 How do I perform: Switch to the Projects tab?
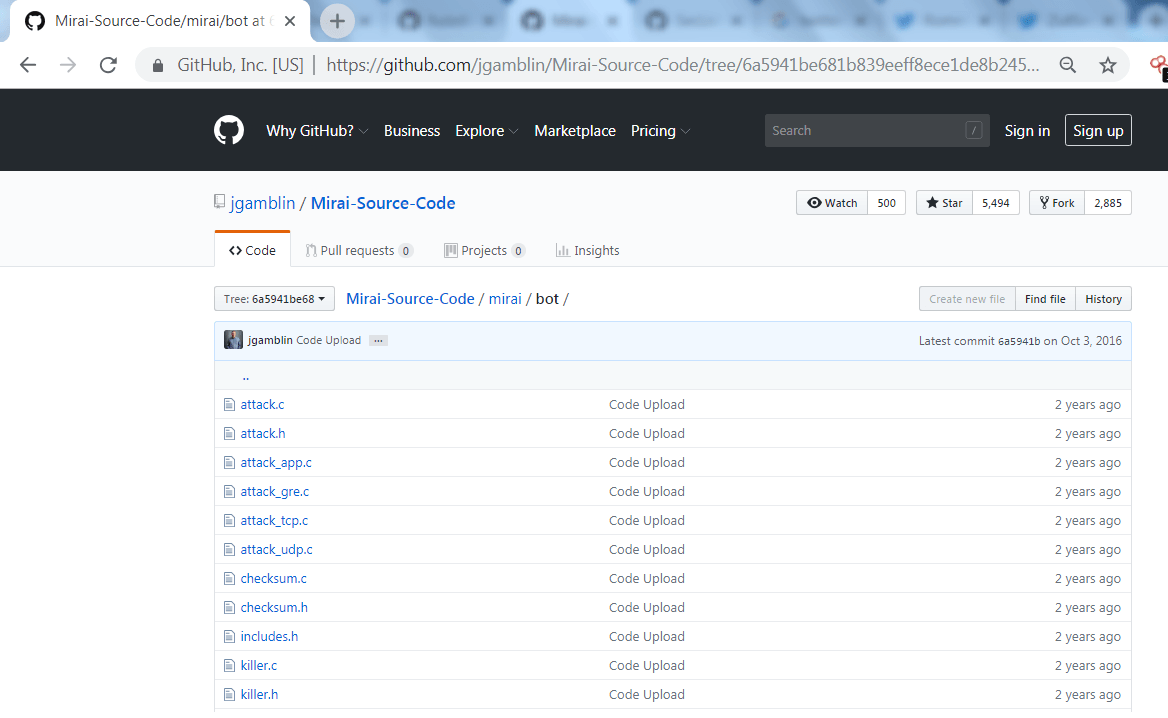point(484,250)
